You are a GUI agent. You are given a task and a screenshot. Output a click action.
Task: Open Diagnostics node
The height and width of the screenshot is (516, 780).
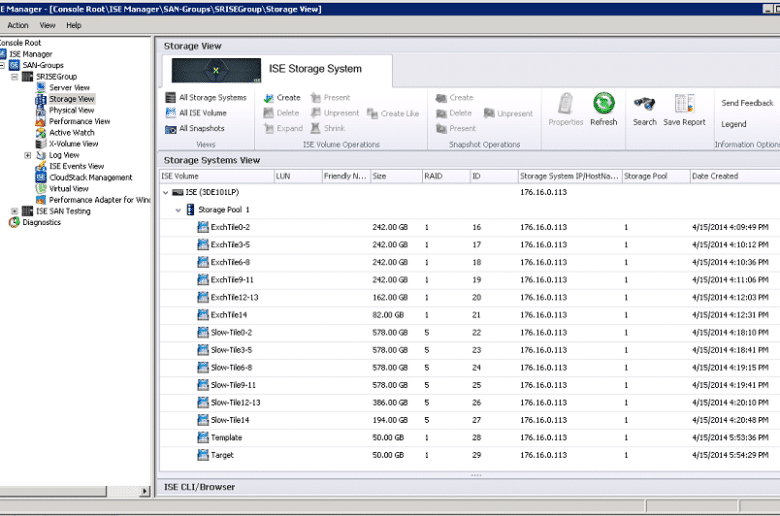(41, 222)
